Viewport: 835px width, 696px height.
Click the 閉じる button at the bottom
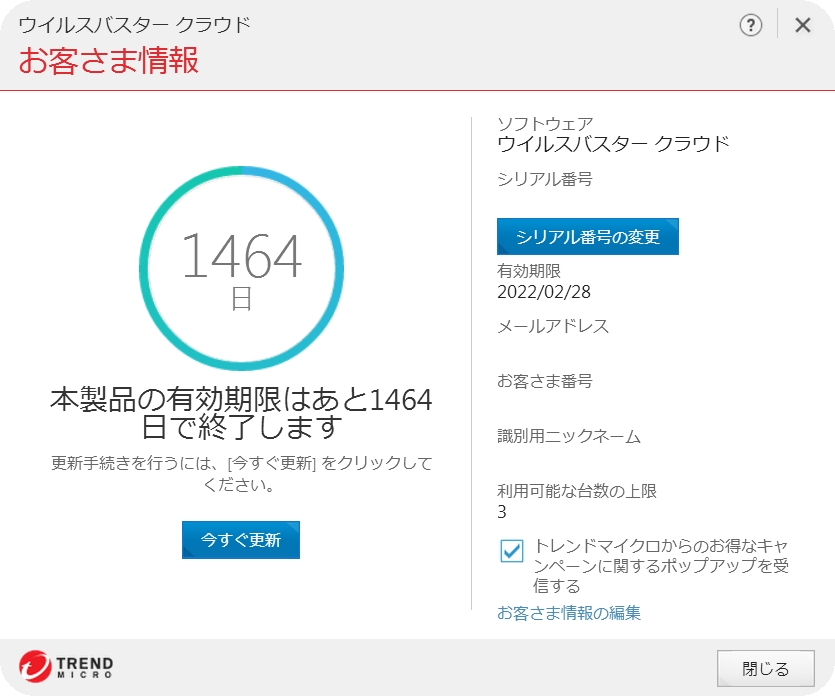(765, 667)
